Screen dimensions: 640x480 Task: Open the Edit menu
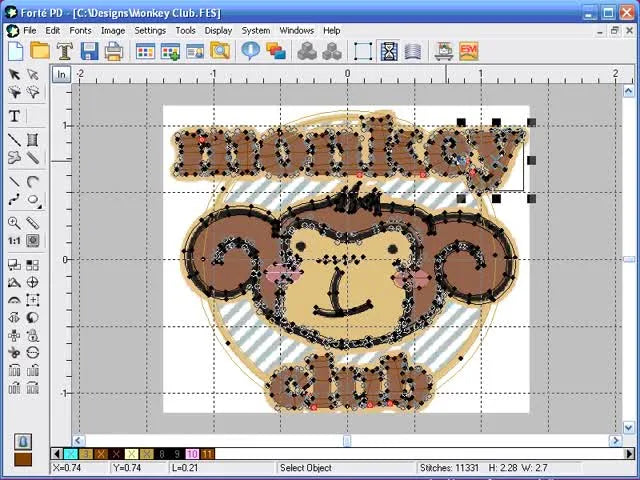pyautogui.click(x=53, y=31)
